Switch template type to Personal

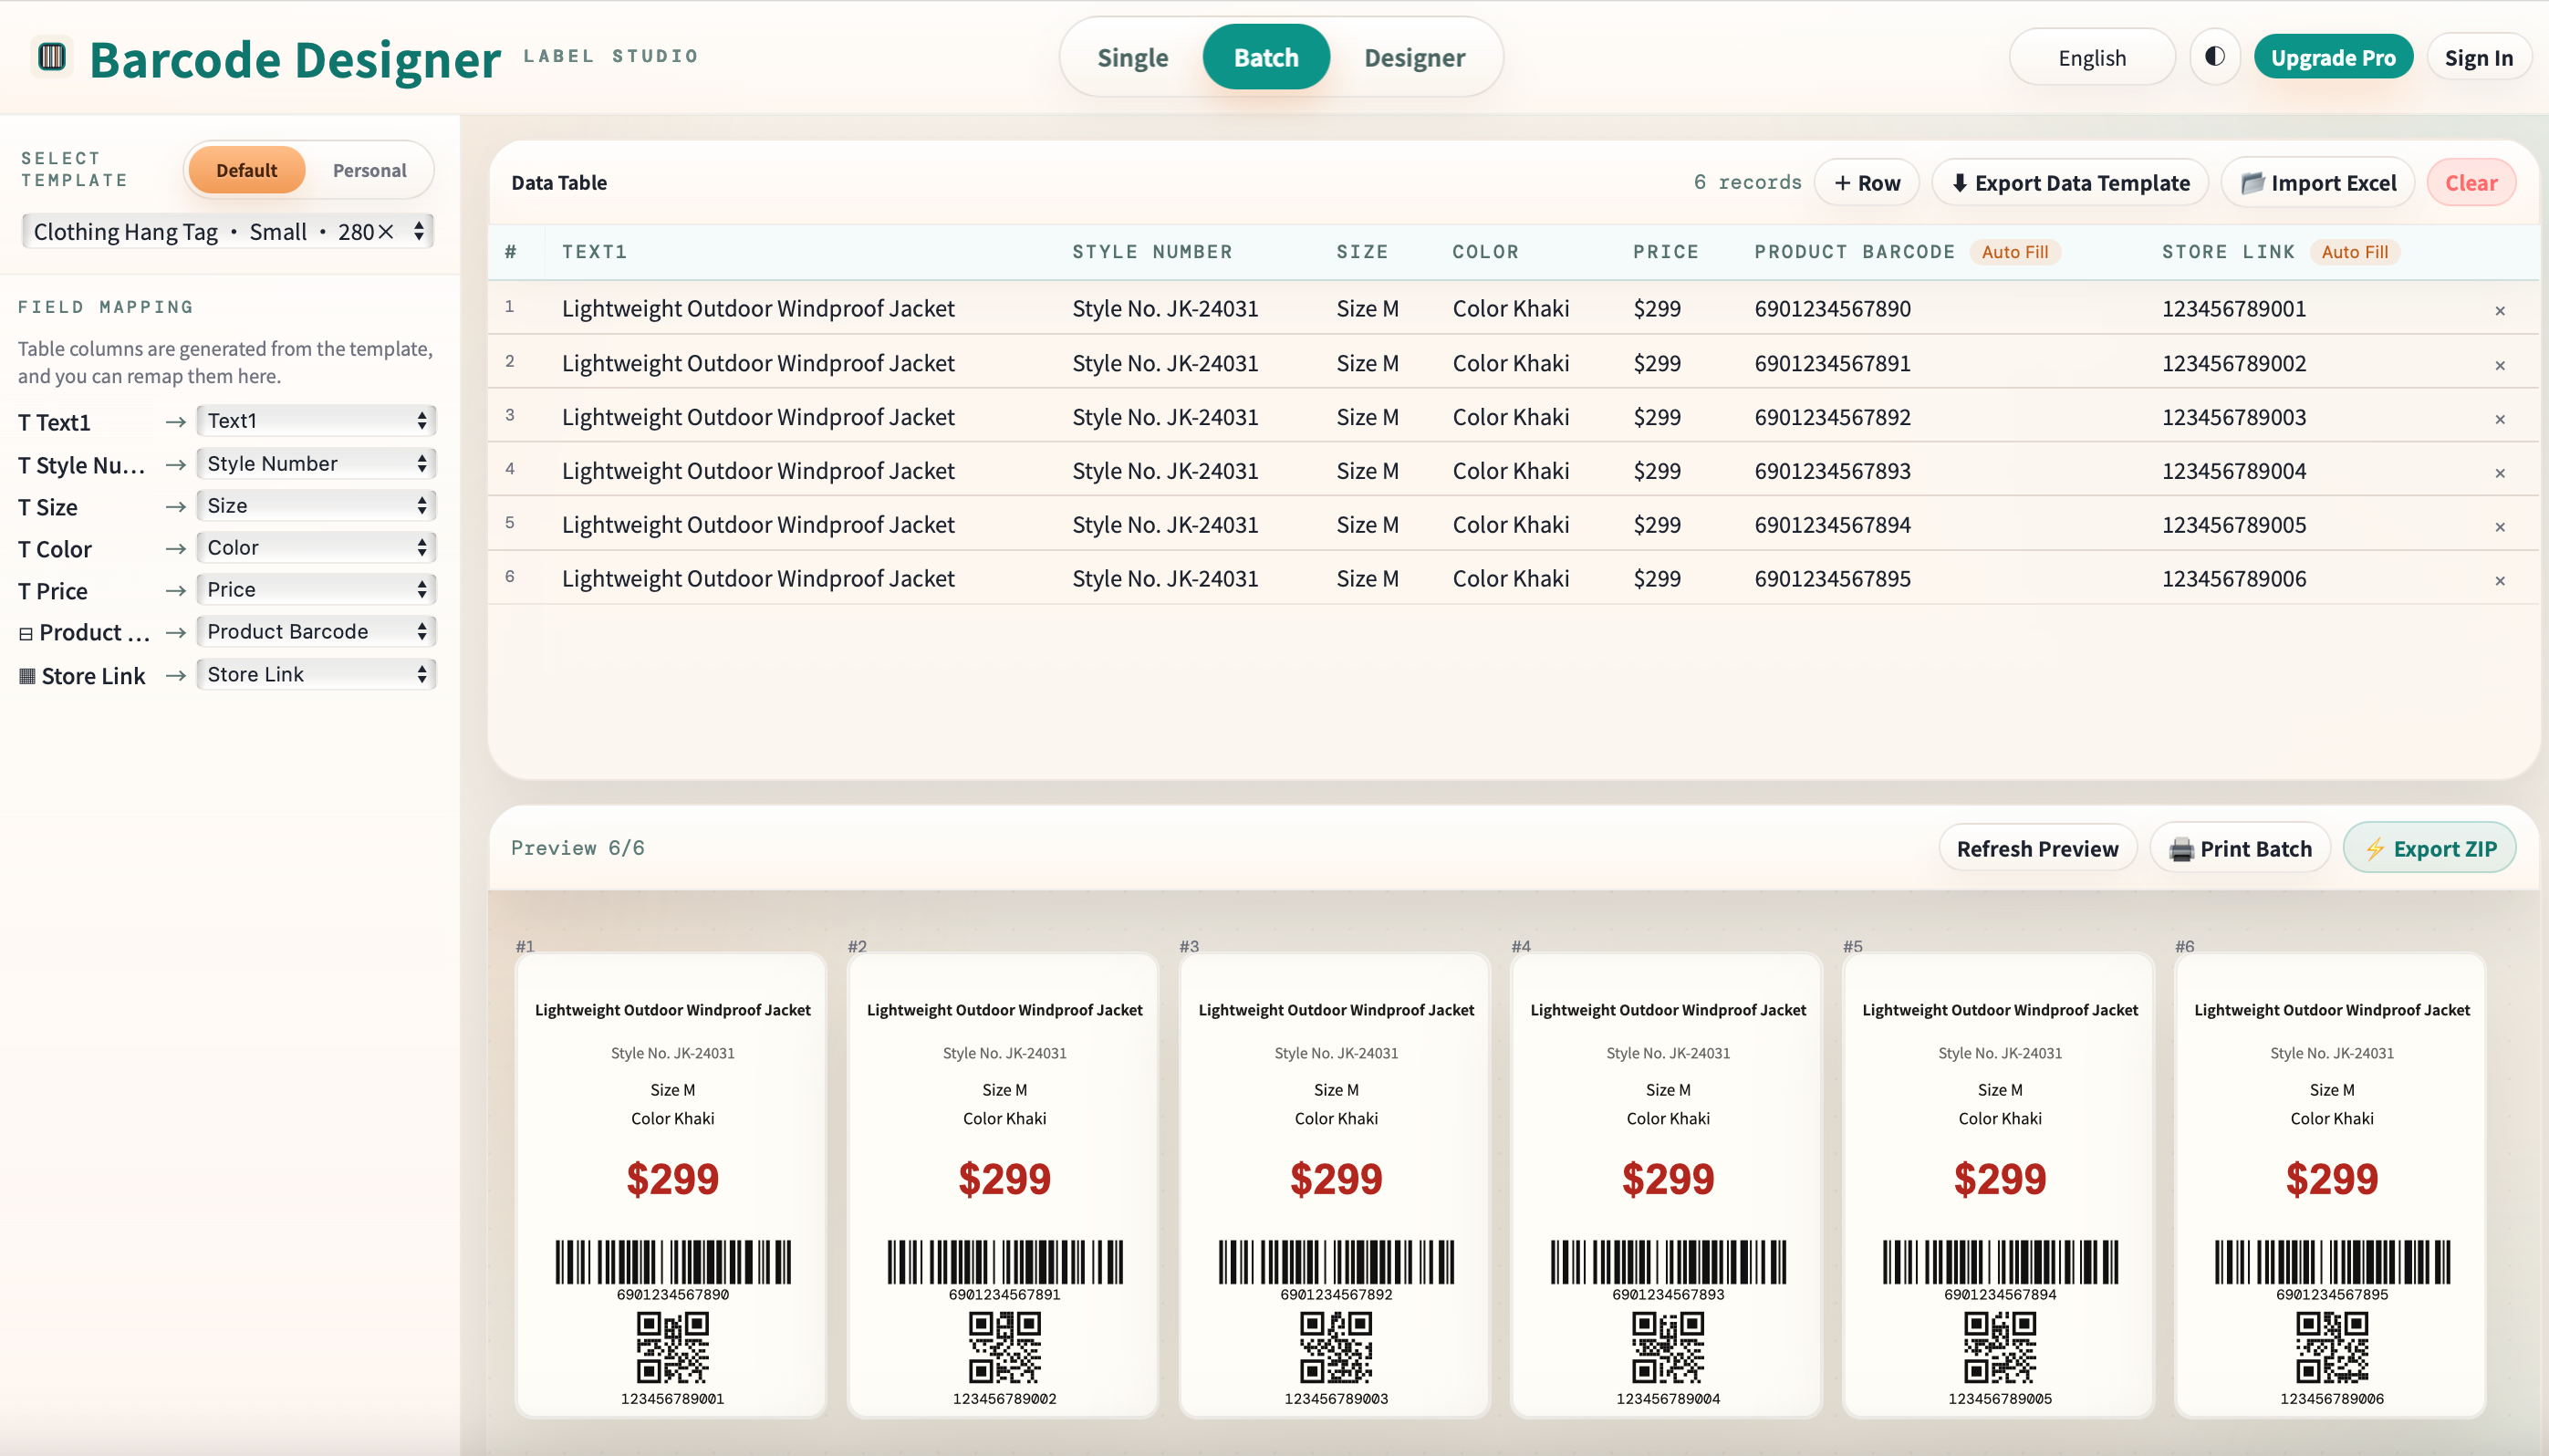[369, 170]
